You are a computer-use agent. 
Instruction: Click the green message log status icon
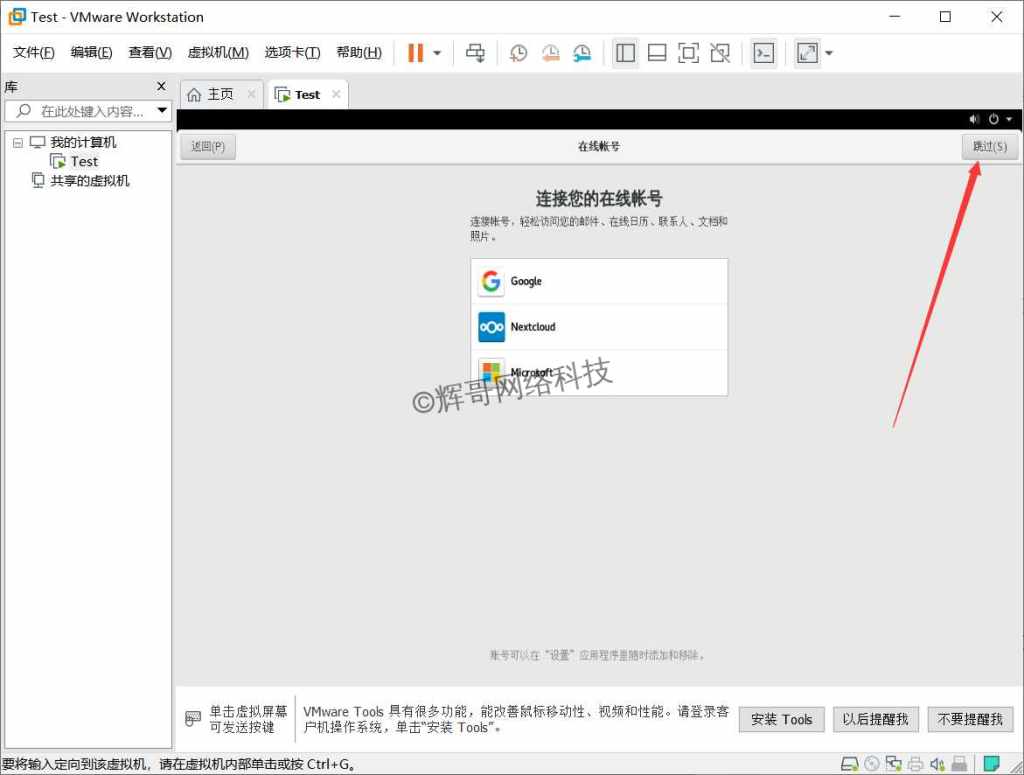tap(991, 763)
